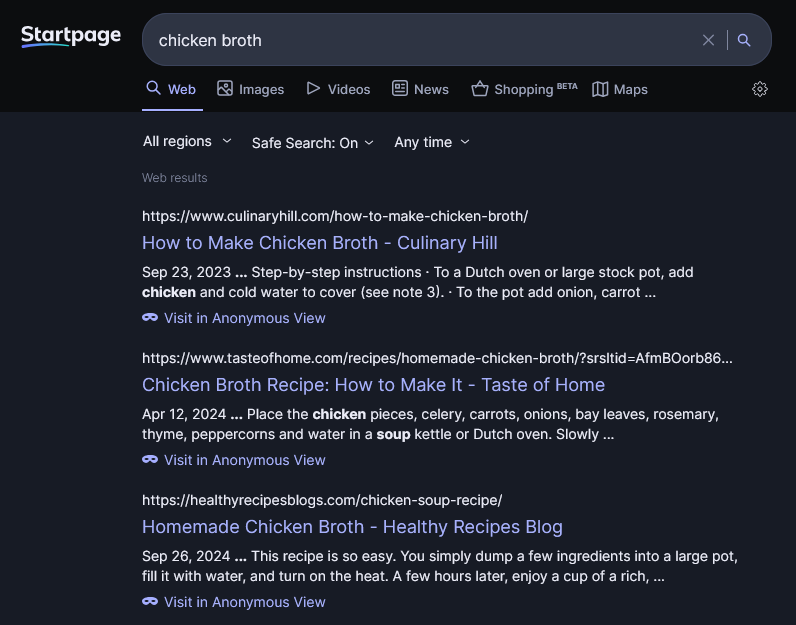This screenshot has height=625, width=796.
Task: Click the News newspaper icon
Action: click(400, 88)
